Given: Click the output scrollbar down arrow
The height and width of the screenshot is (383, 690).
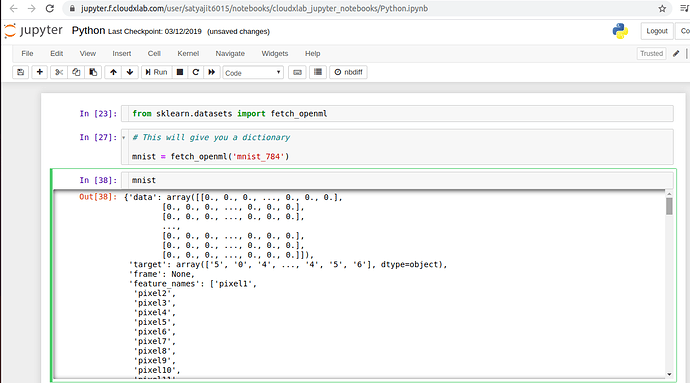Looking at the screenshot, I should 669,374.
